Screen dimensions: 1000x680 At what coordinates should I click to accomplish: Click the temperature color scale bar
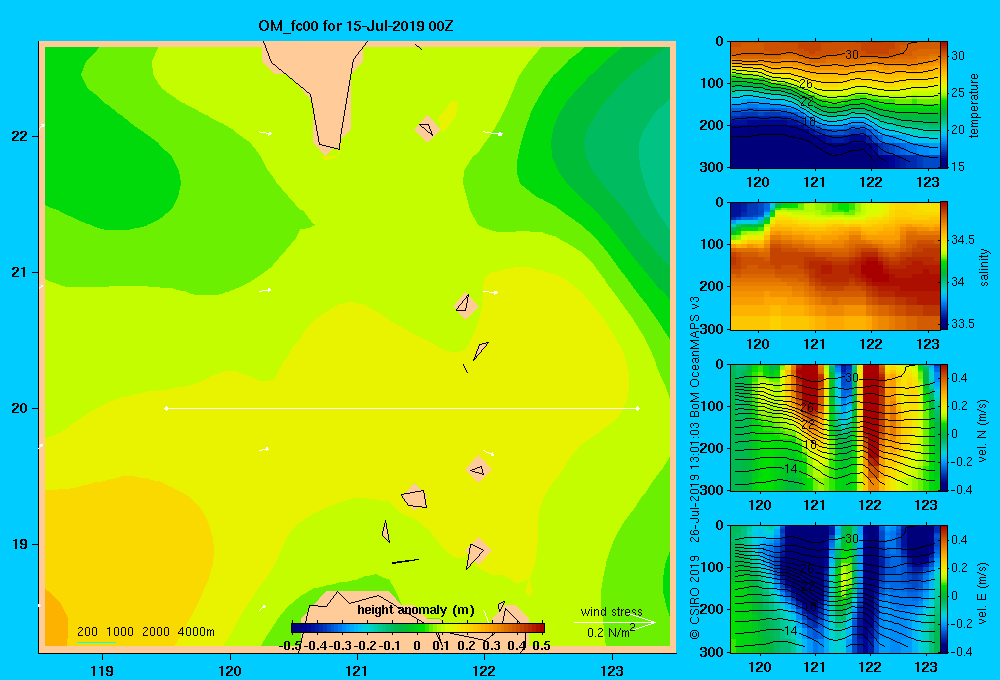[x=944, y=105]
